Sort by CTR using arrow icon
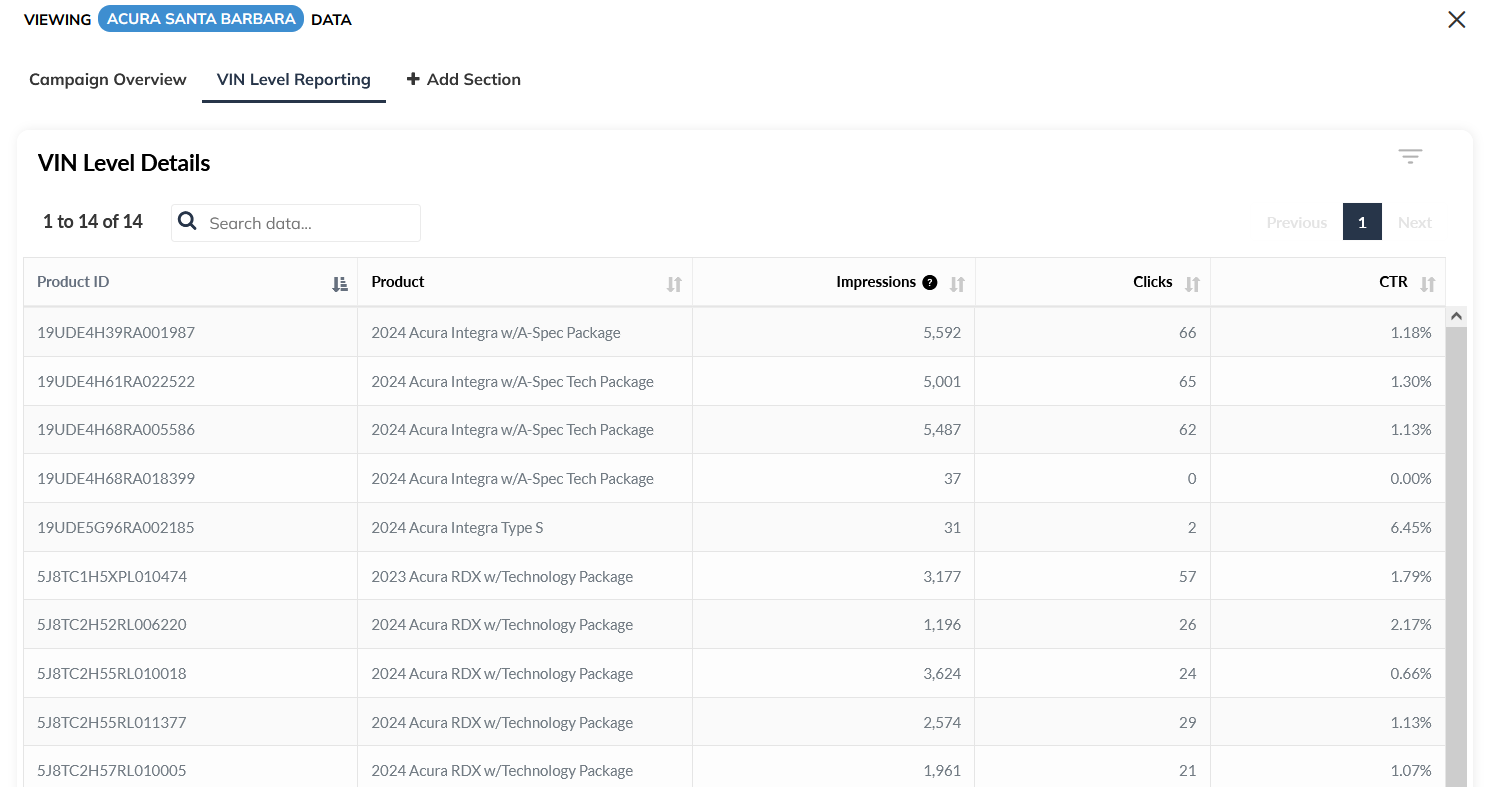 [1427, 284]
